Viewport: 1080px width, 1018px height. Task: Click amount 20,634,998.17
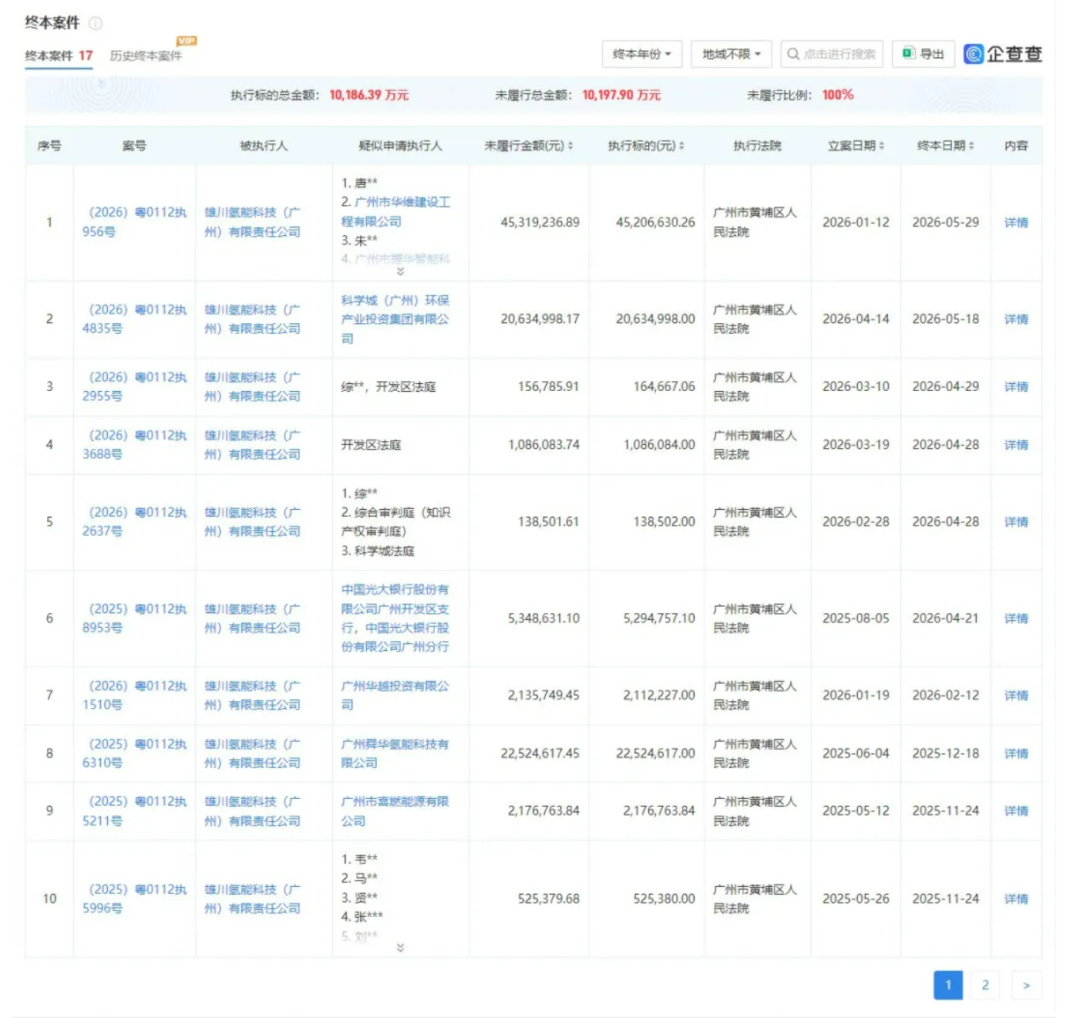pos(540,319)
